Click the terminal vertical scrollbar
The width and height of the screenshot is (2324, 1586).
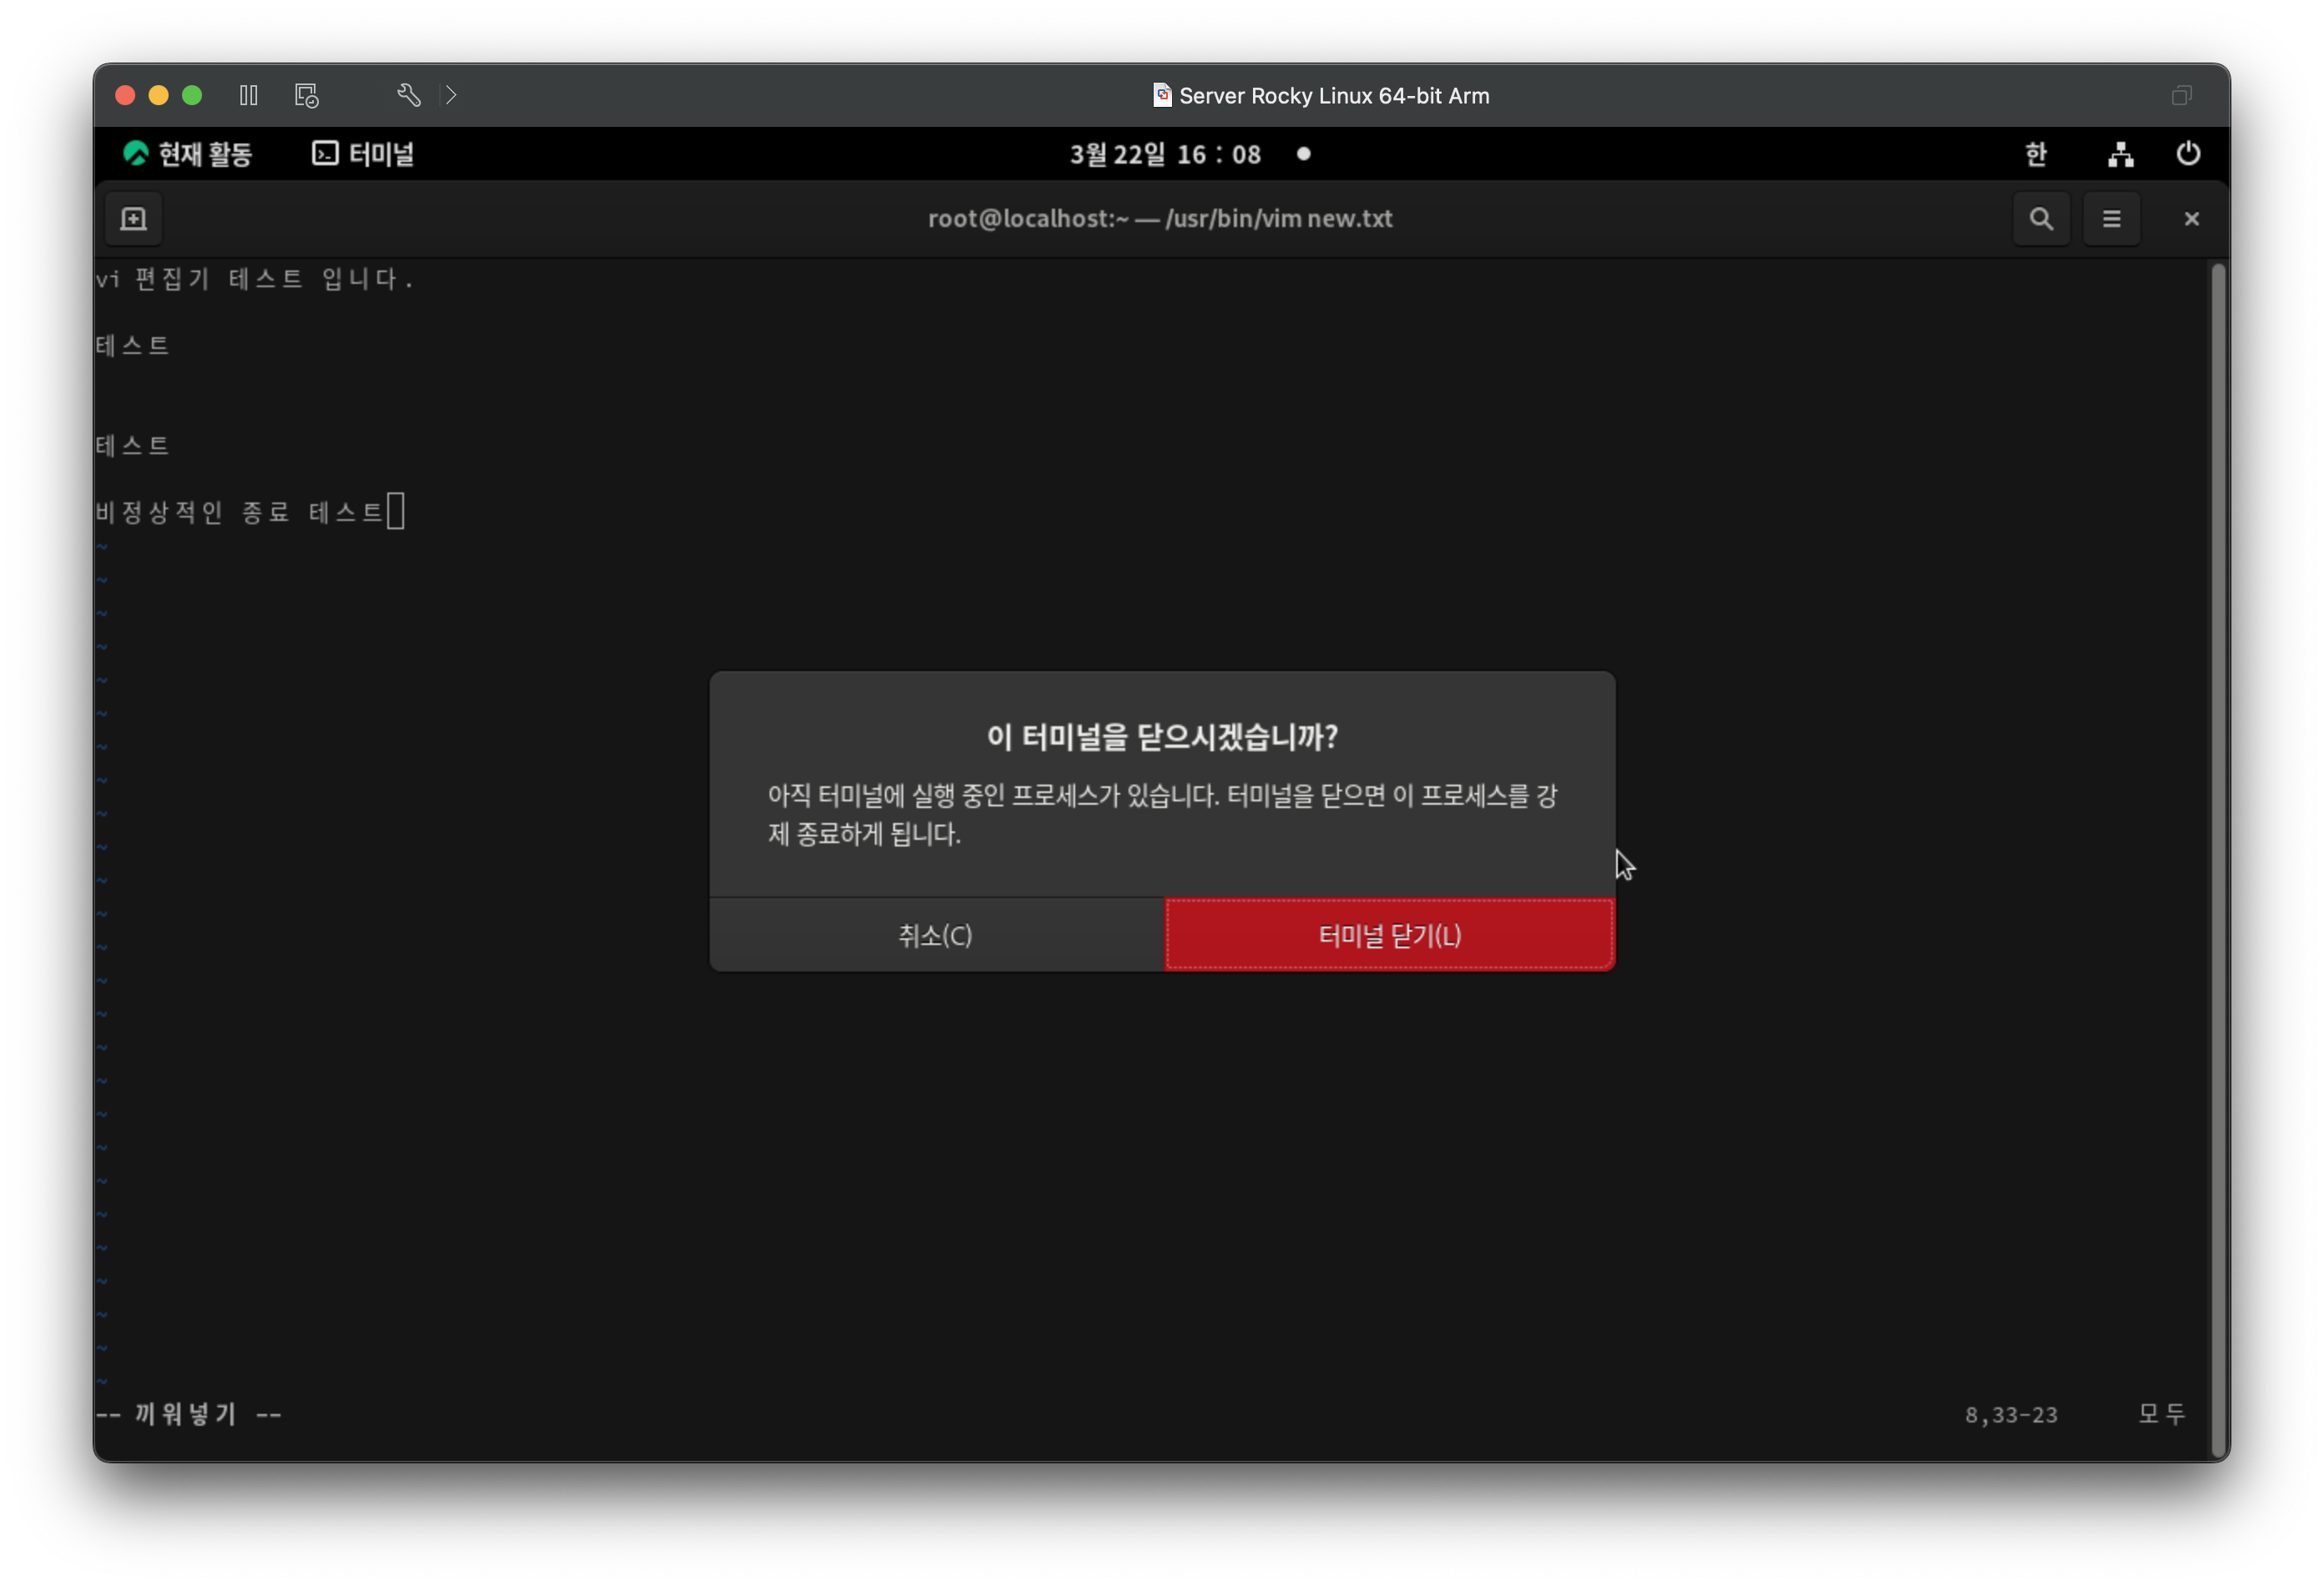click(x=2218, y=858)
